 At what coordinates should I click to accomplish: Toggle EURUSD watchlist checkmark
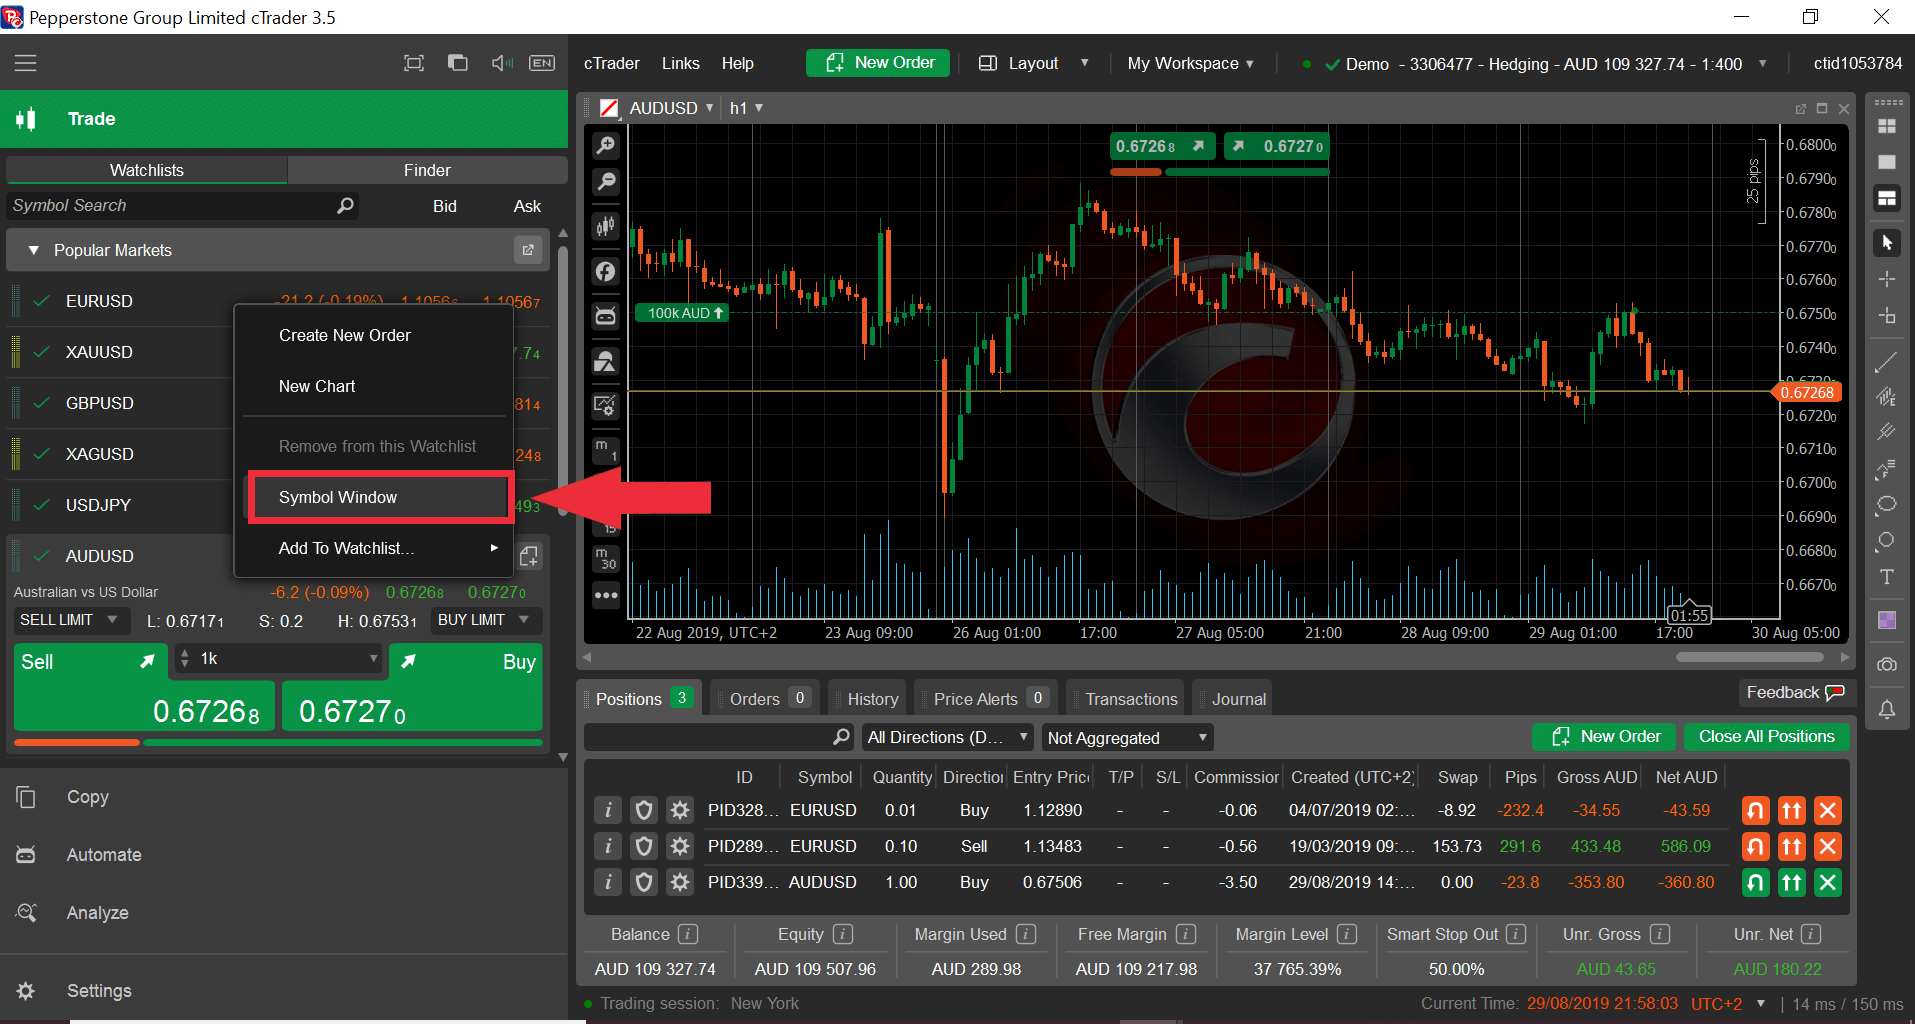click(42, 301)
